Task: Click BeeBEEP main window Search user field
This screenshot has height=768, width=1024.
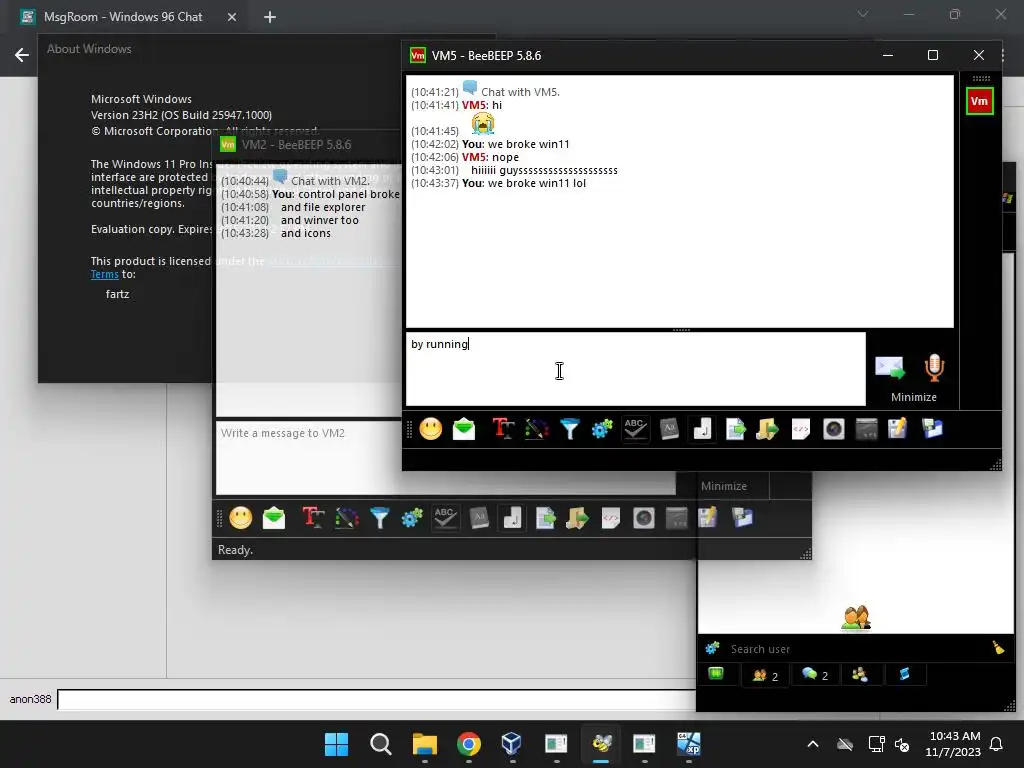Action: pos(856,648)
